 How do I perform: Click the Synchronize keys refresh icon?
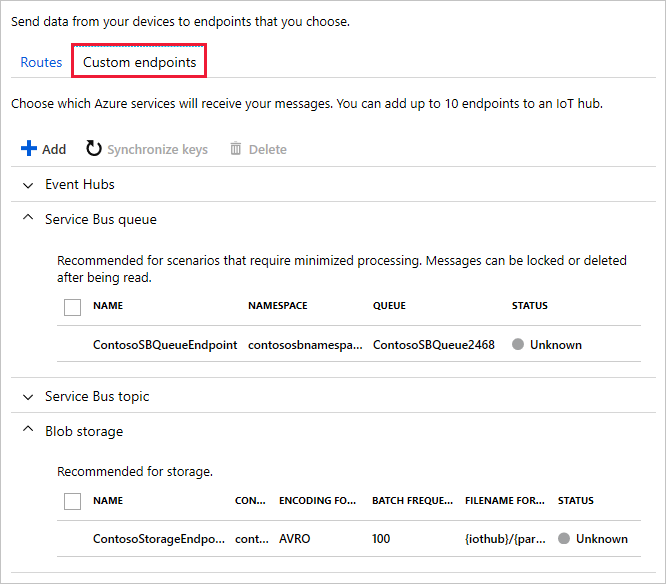(94, 149)
